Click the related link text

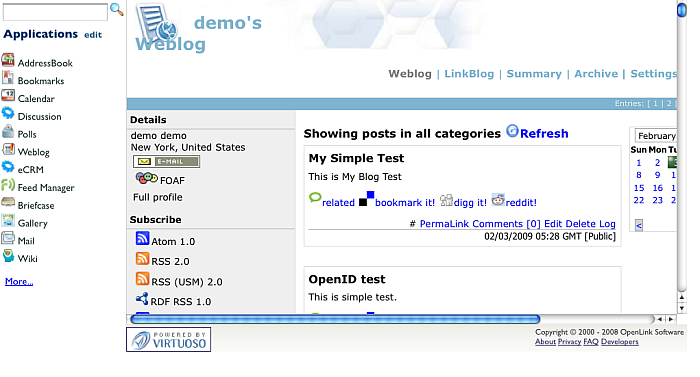click(x=338, y=203)
